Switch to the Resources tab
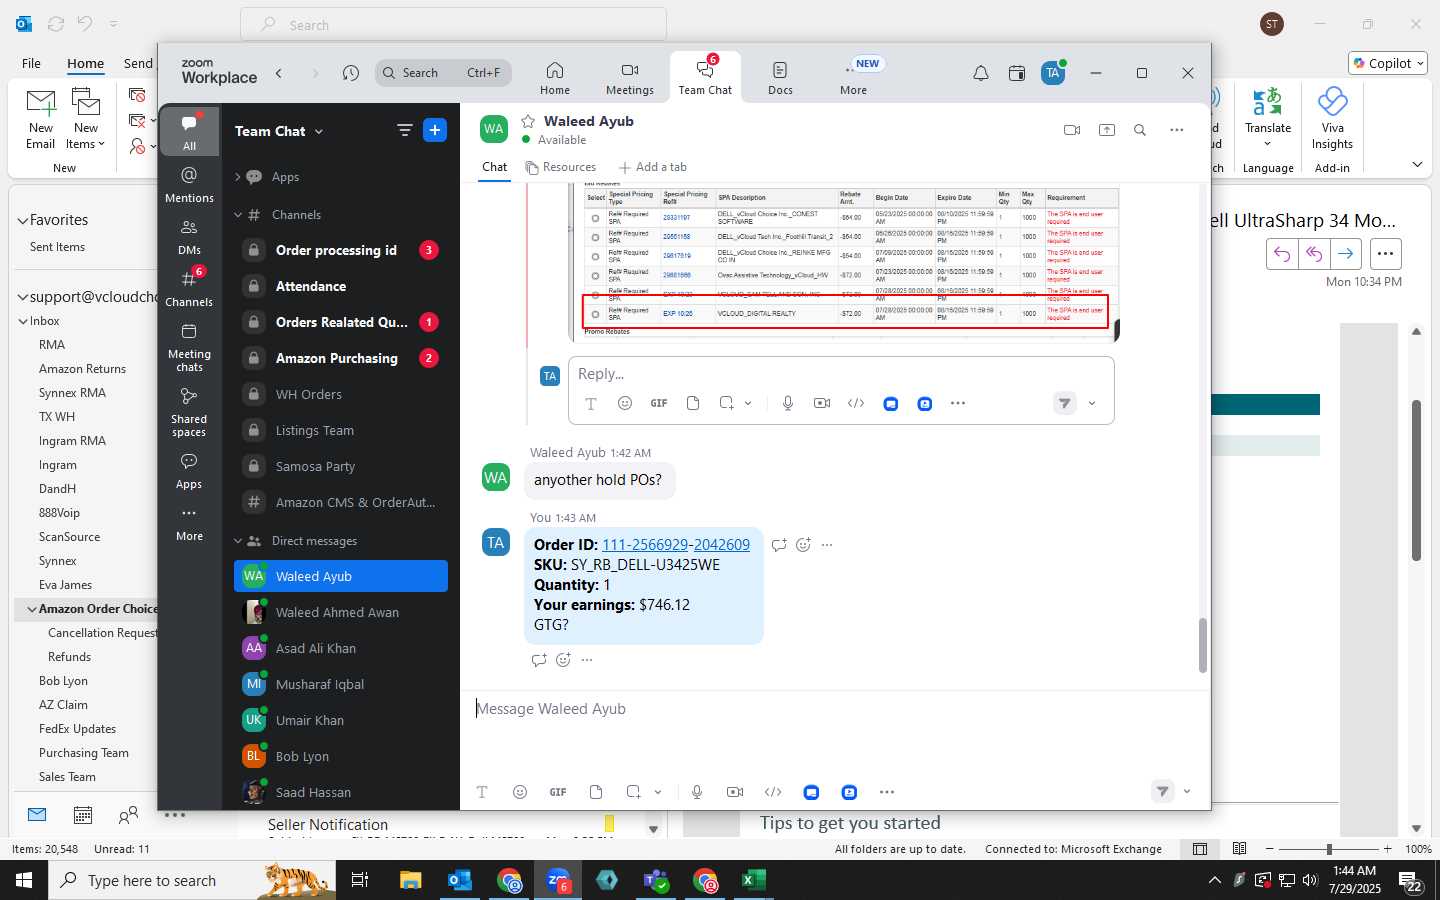Image resolution: width=1440 pixels, height=900 pixels. point(561,167)
